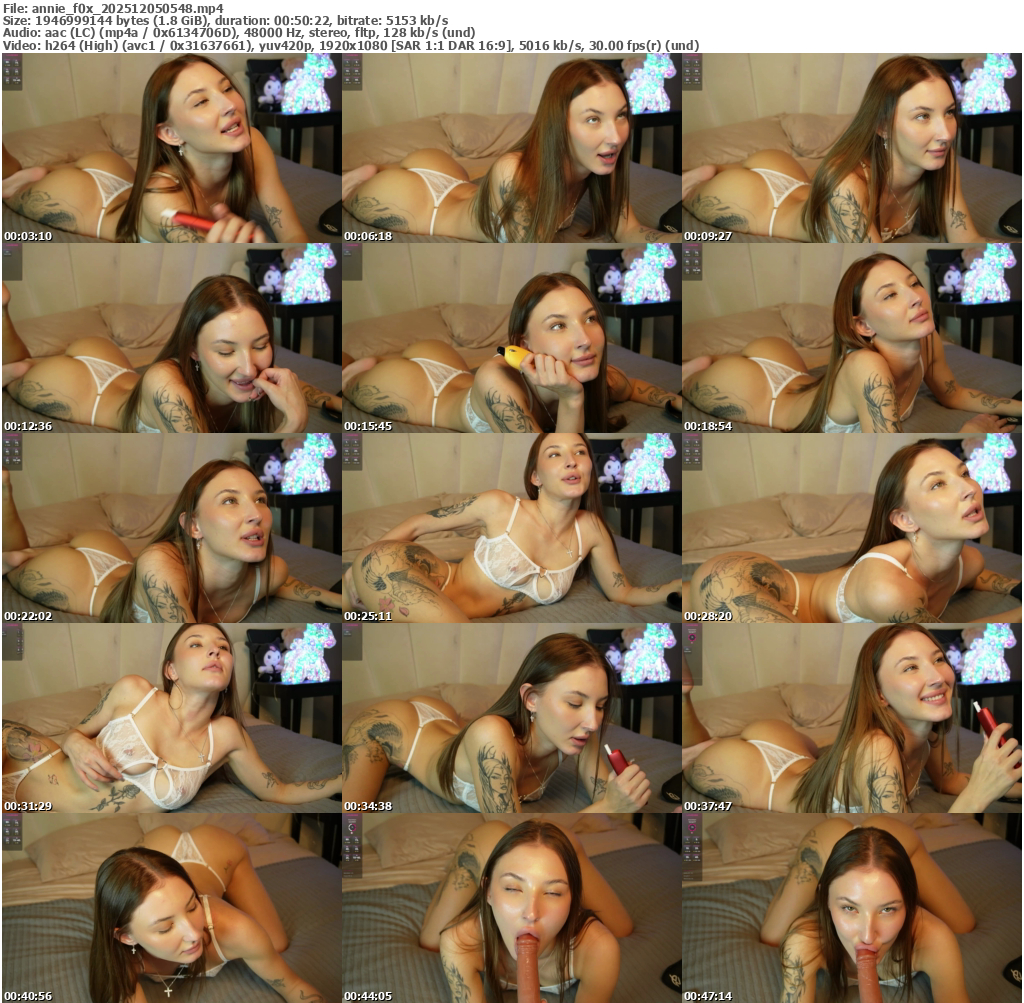The width and height of the screenshot is (1024, 1003).
Task: Open the frame marked 00:12:36
Action: point(171,338)
